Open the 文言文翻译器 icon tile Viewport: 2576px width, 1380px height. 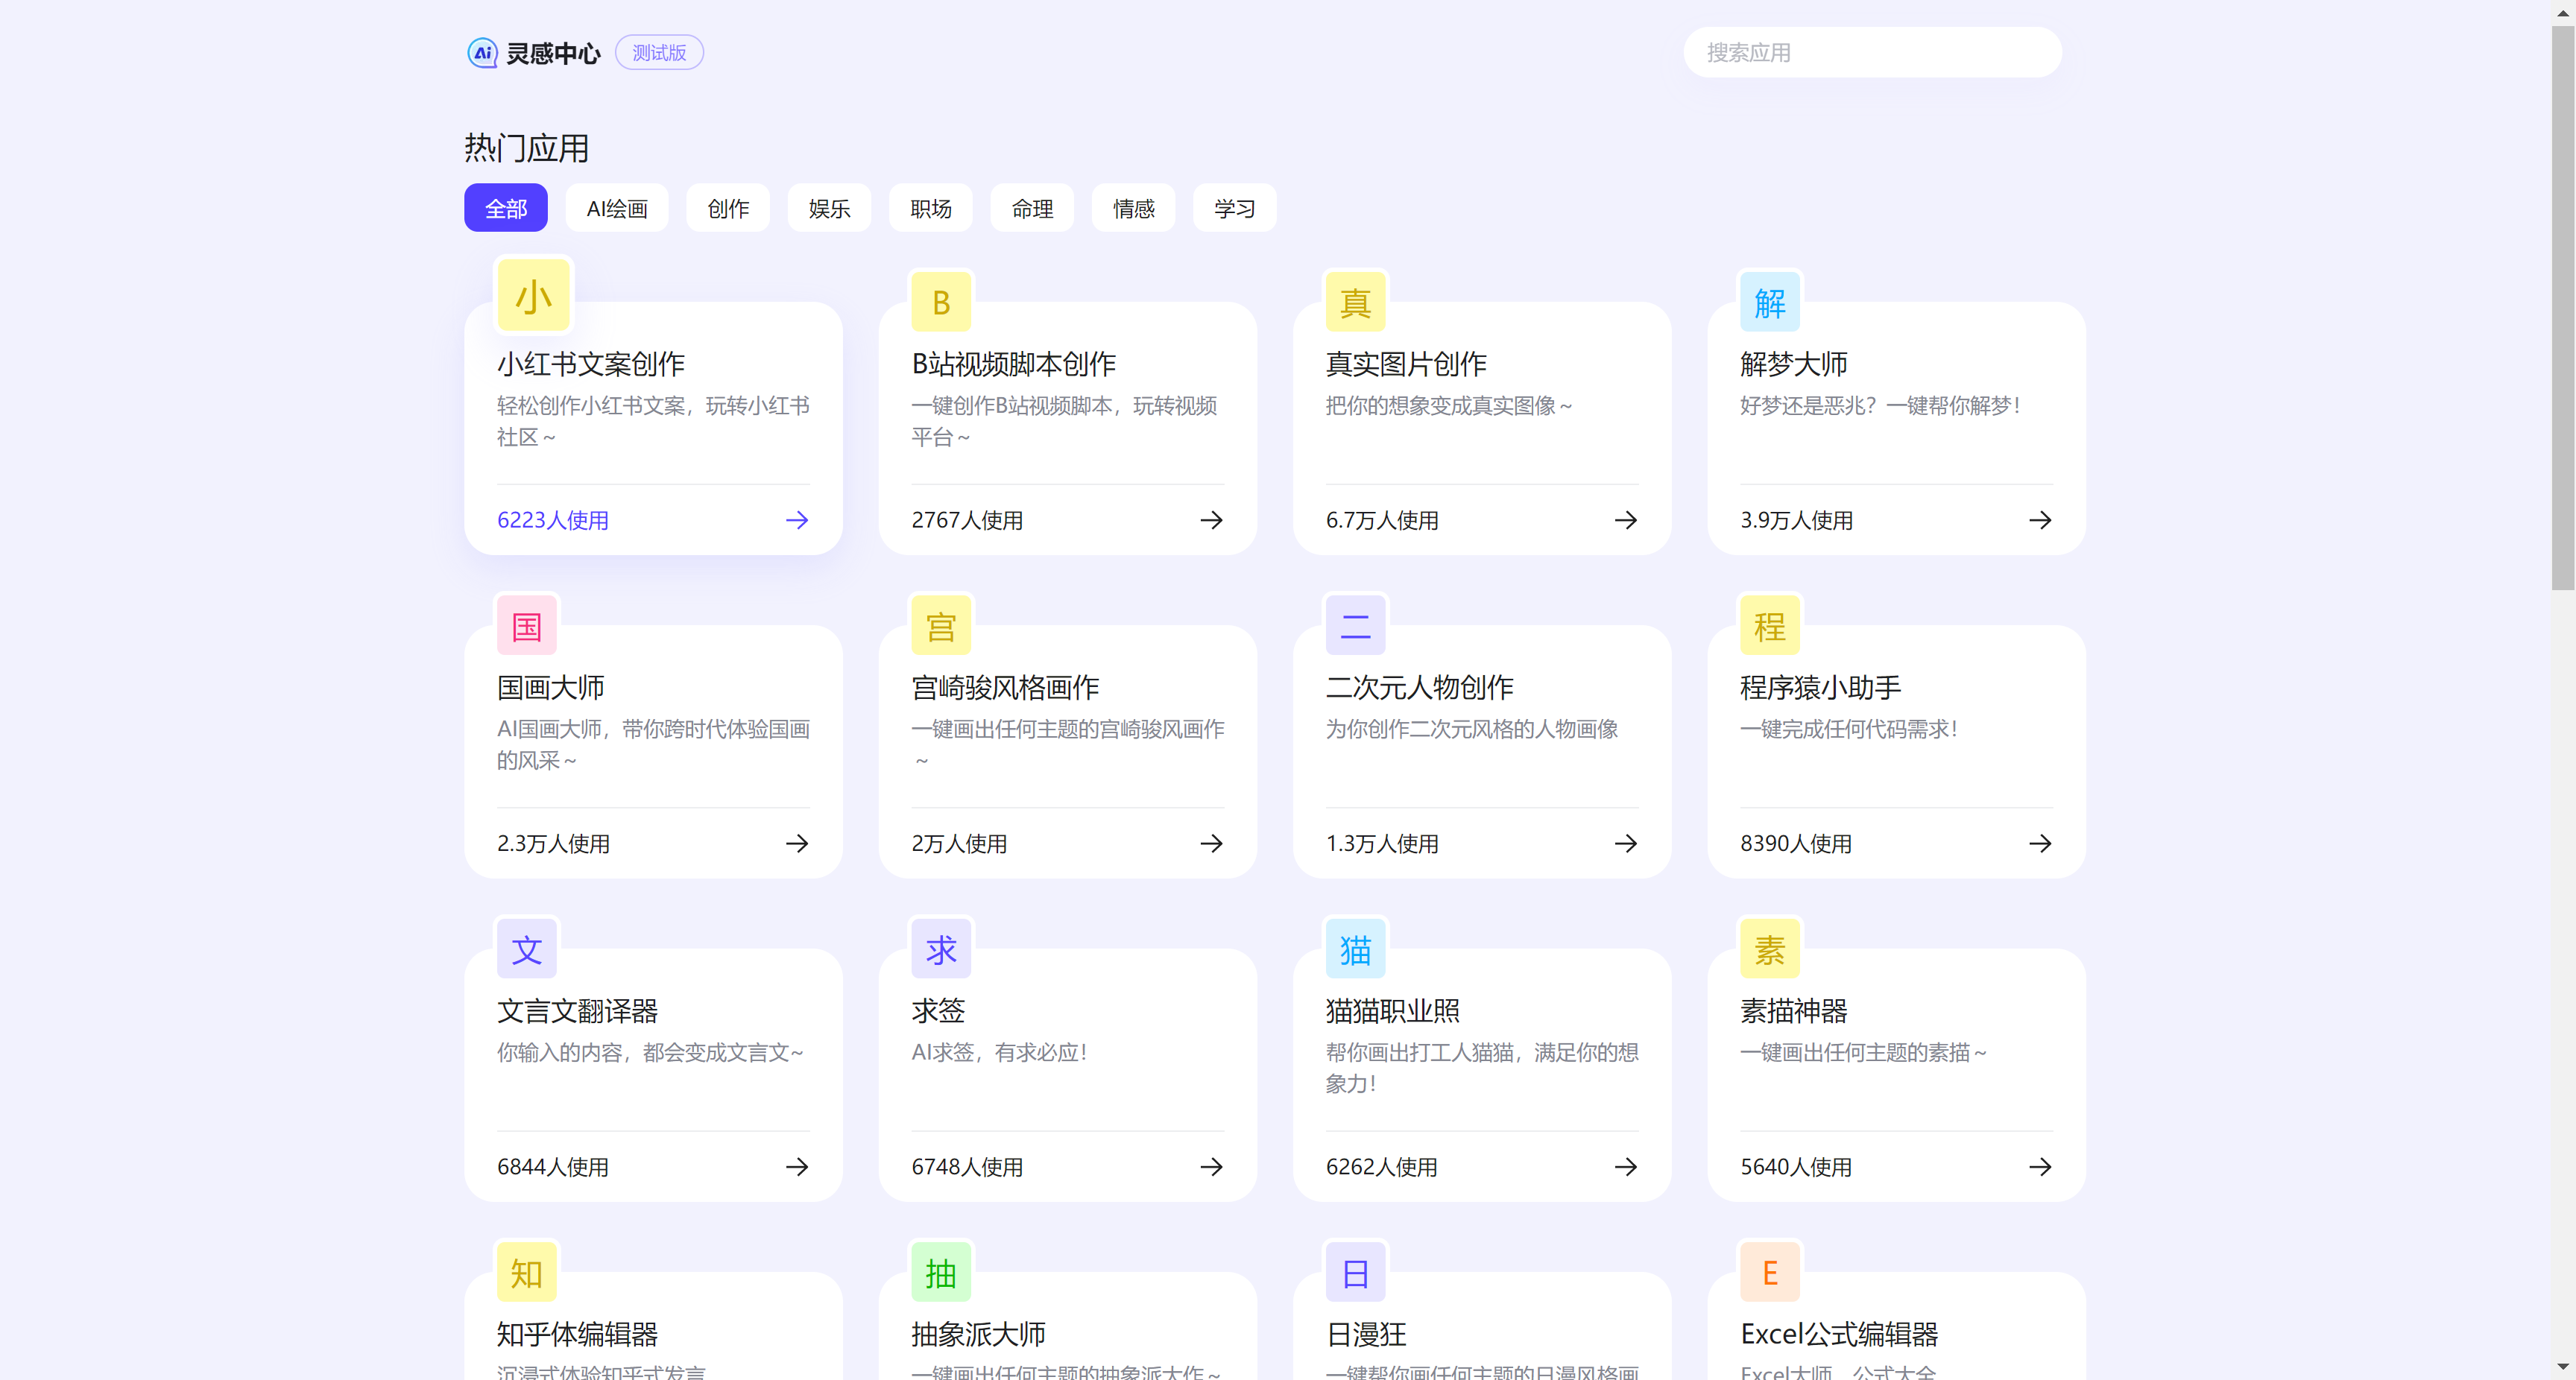point(527,949)
